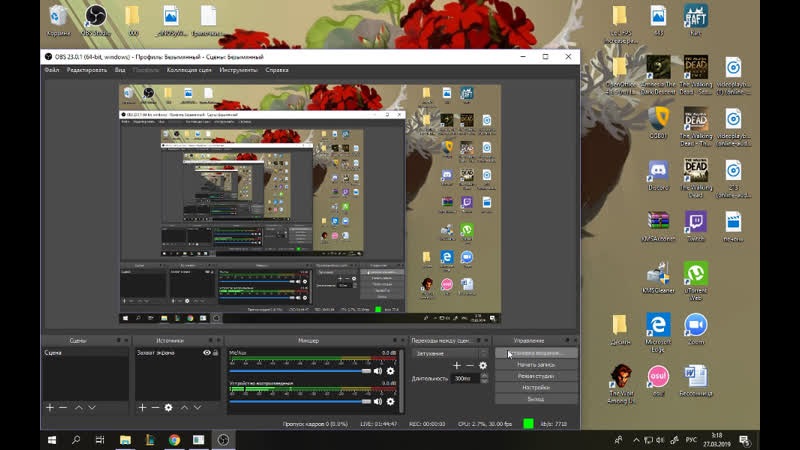Click the Начать запись button

[x=536, y=365]
